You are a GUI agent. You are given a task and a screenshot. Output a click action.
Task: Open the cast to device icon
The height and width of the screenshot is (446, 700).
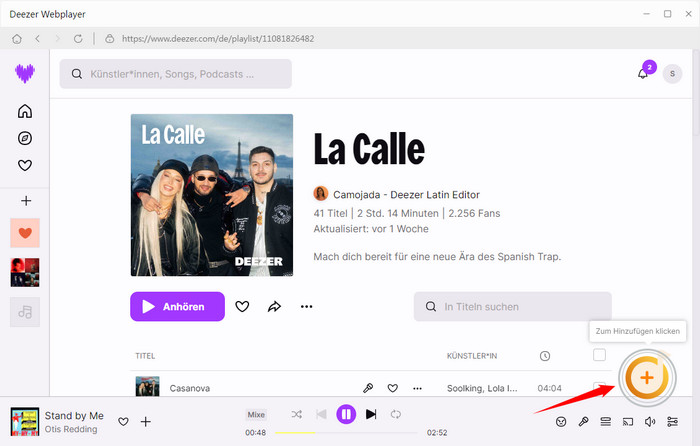pyautogui.click(x=628, y=421)
